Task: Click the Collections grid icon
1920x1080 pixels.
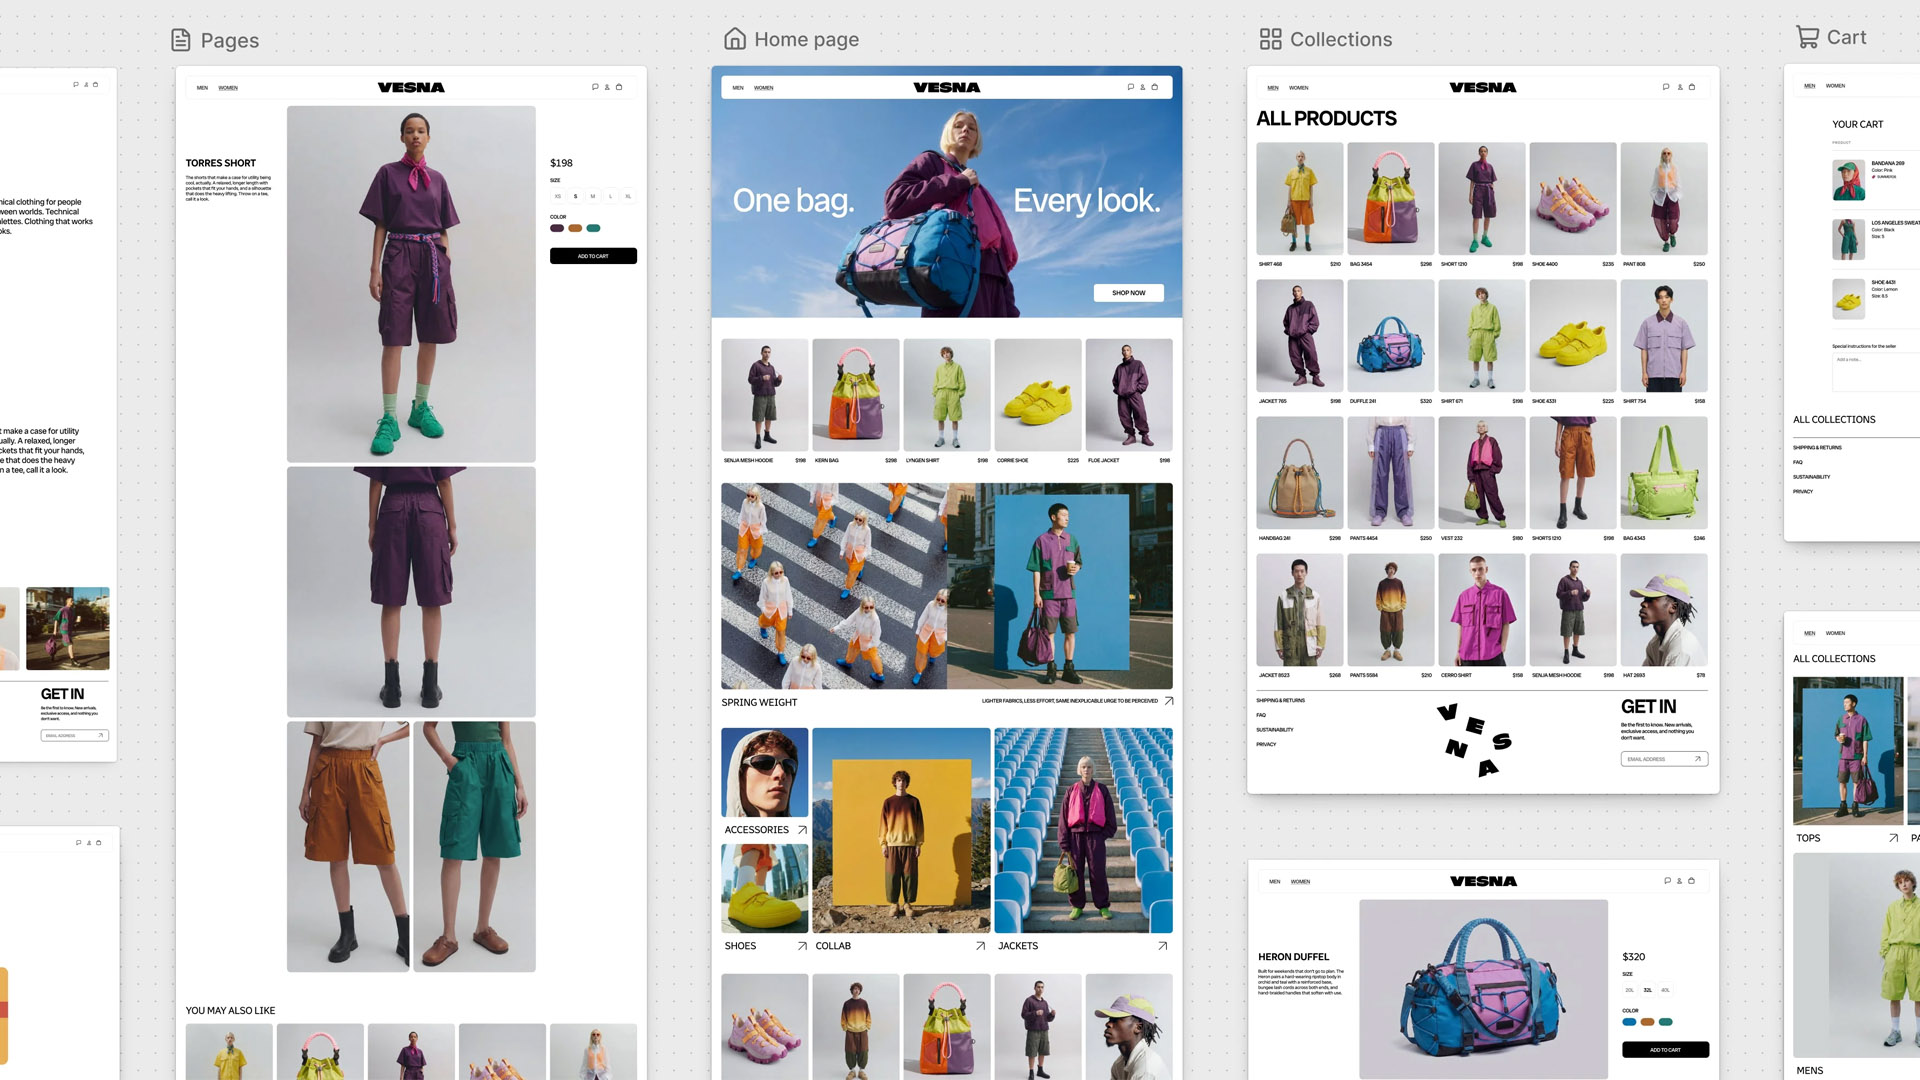Action: [x=1270, y=39]
